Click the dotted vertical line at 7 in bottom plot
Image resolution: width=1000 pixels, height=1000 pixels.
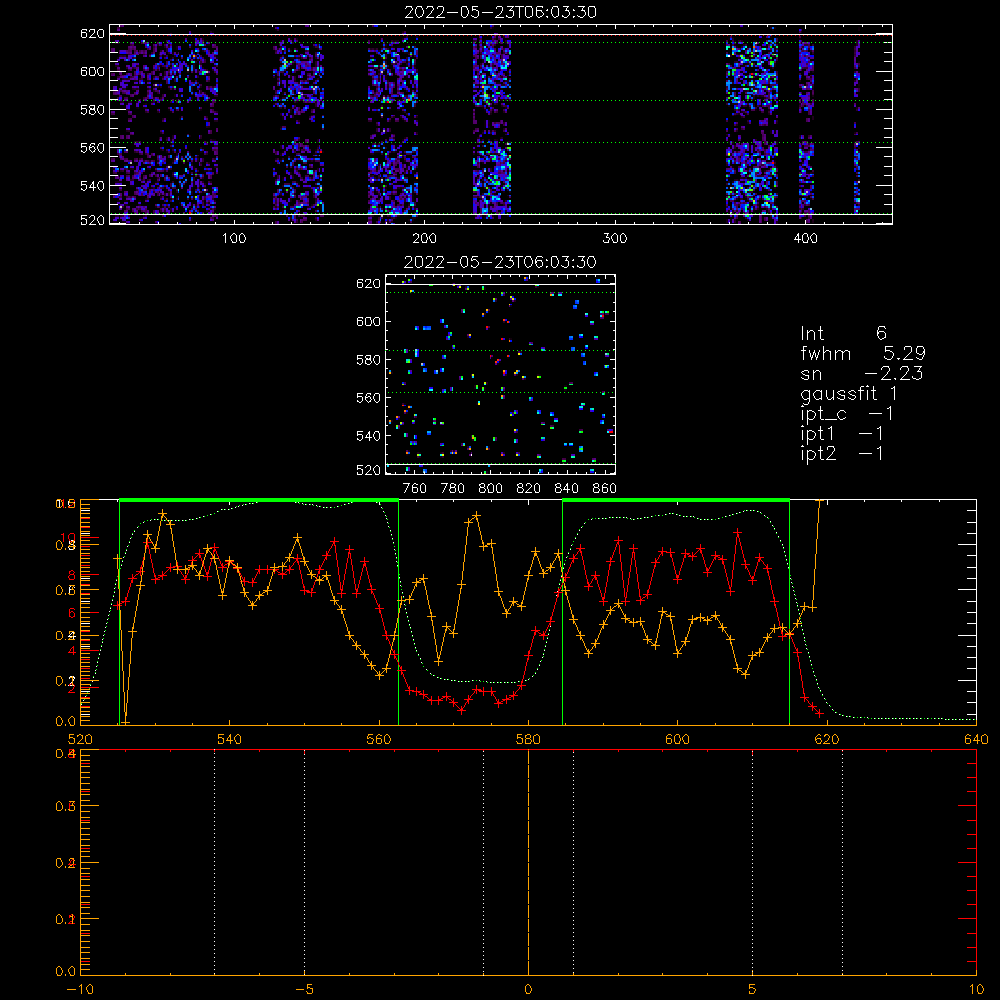(842, 862)
